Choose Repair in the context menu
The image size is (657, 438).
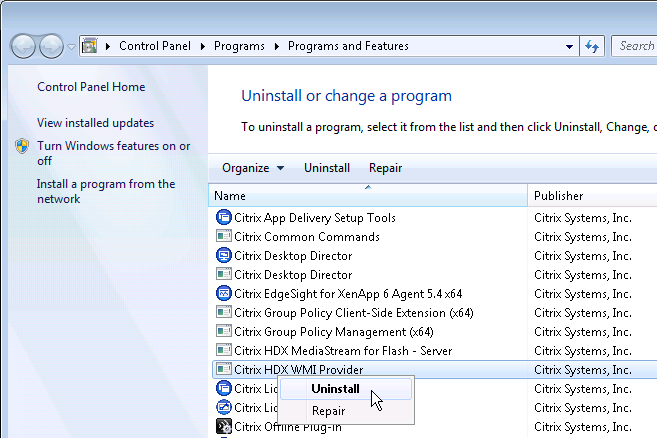(x=346, y=411)
